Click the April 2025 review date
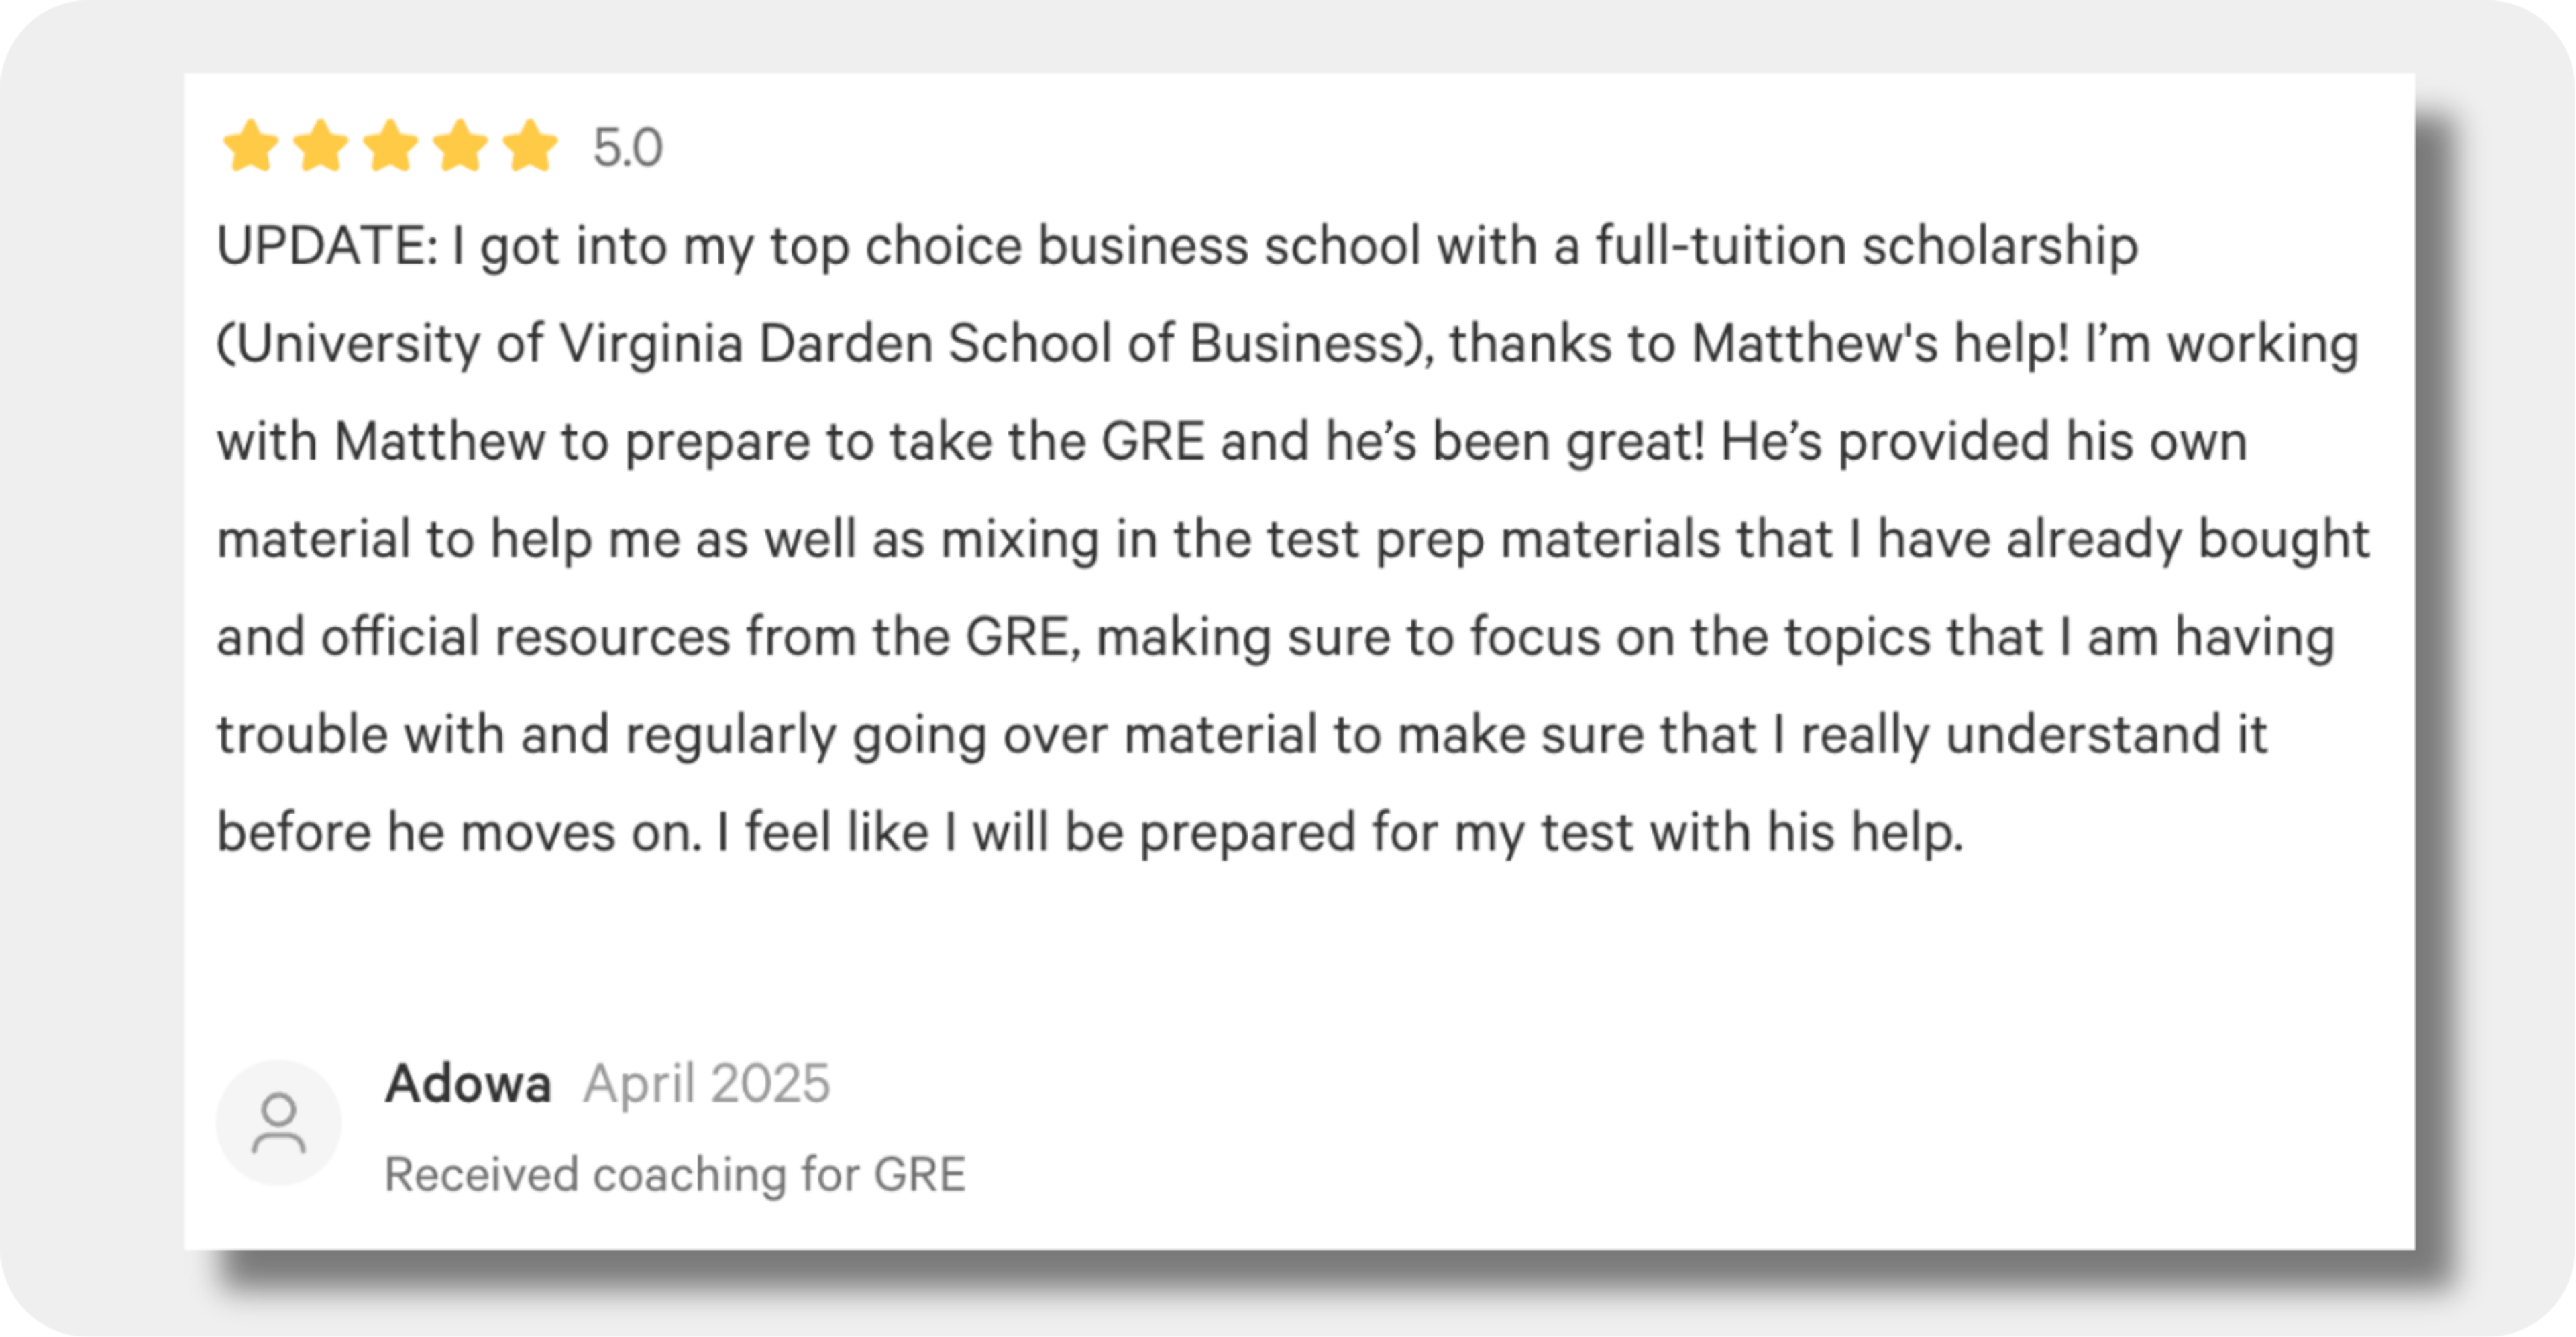2576x1337 pixels. click(x=707, y=1083)
